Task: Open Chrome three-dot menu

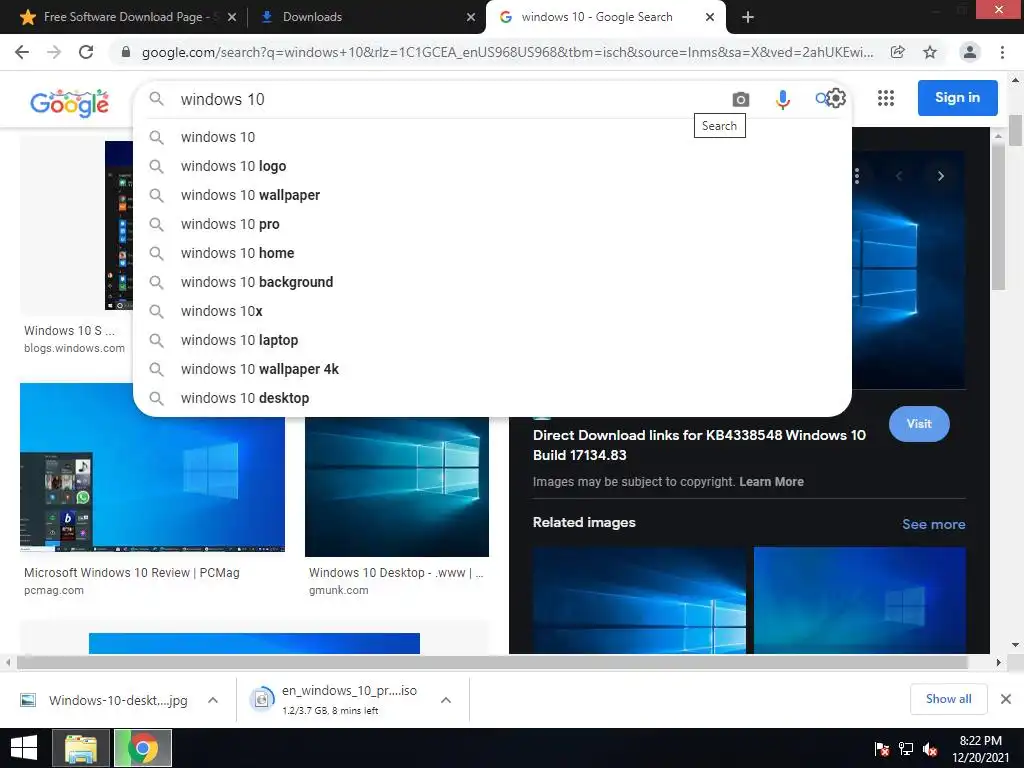Action: (1002, 52)
